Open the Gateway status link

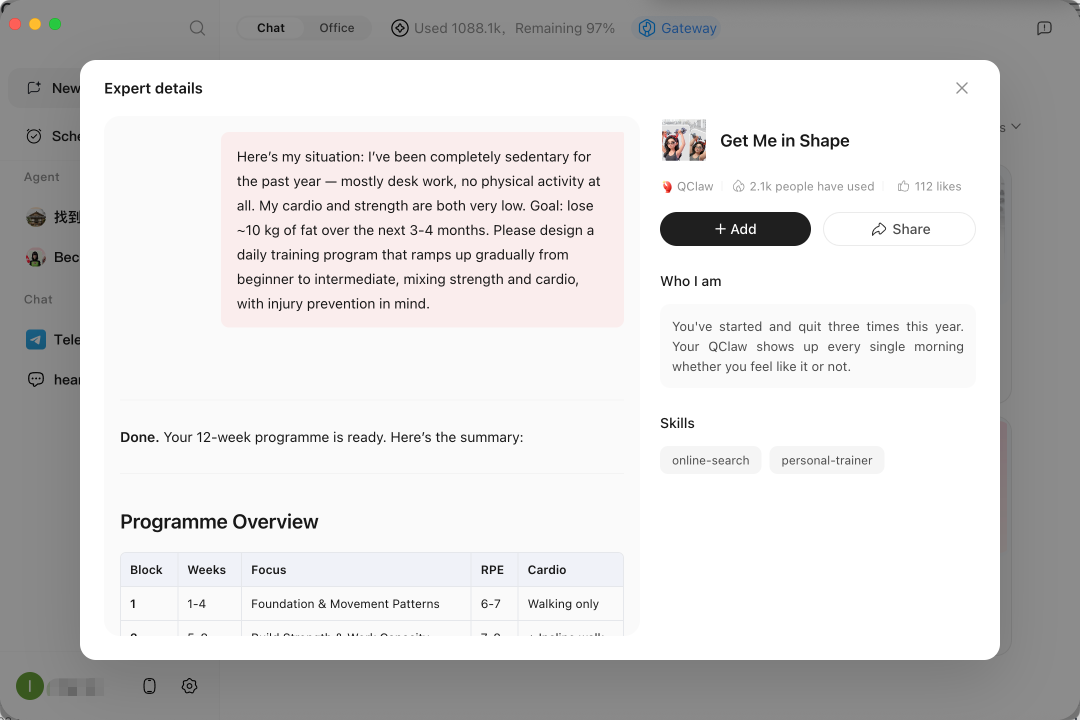[678, 28]
